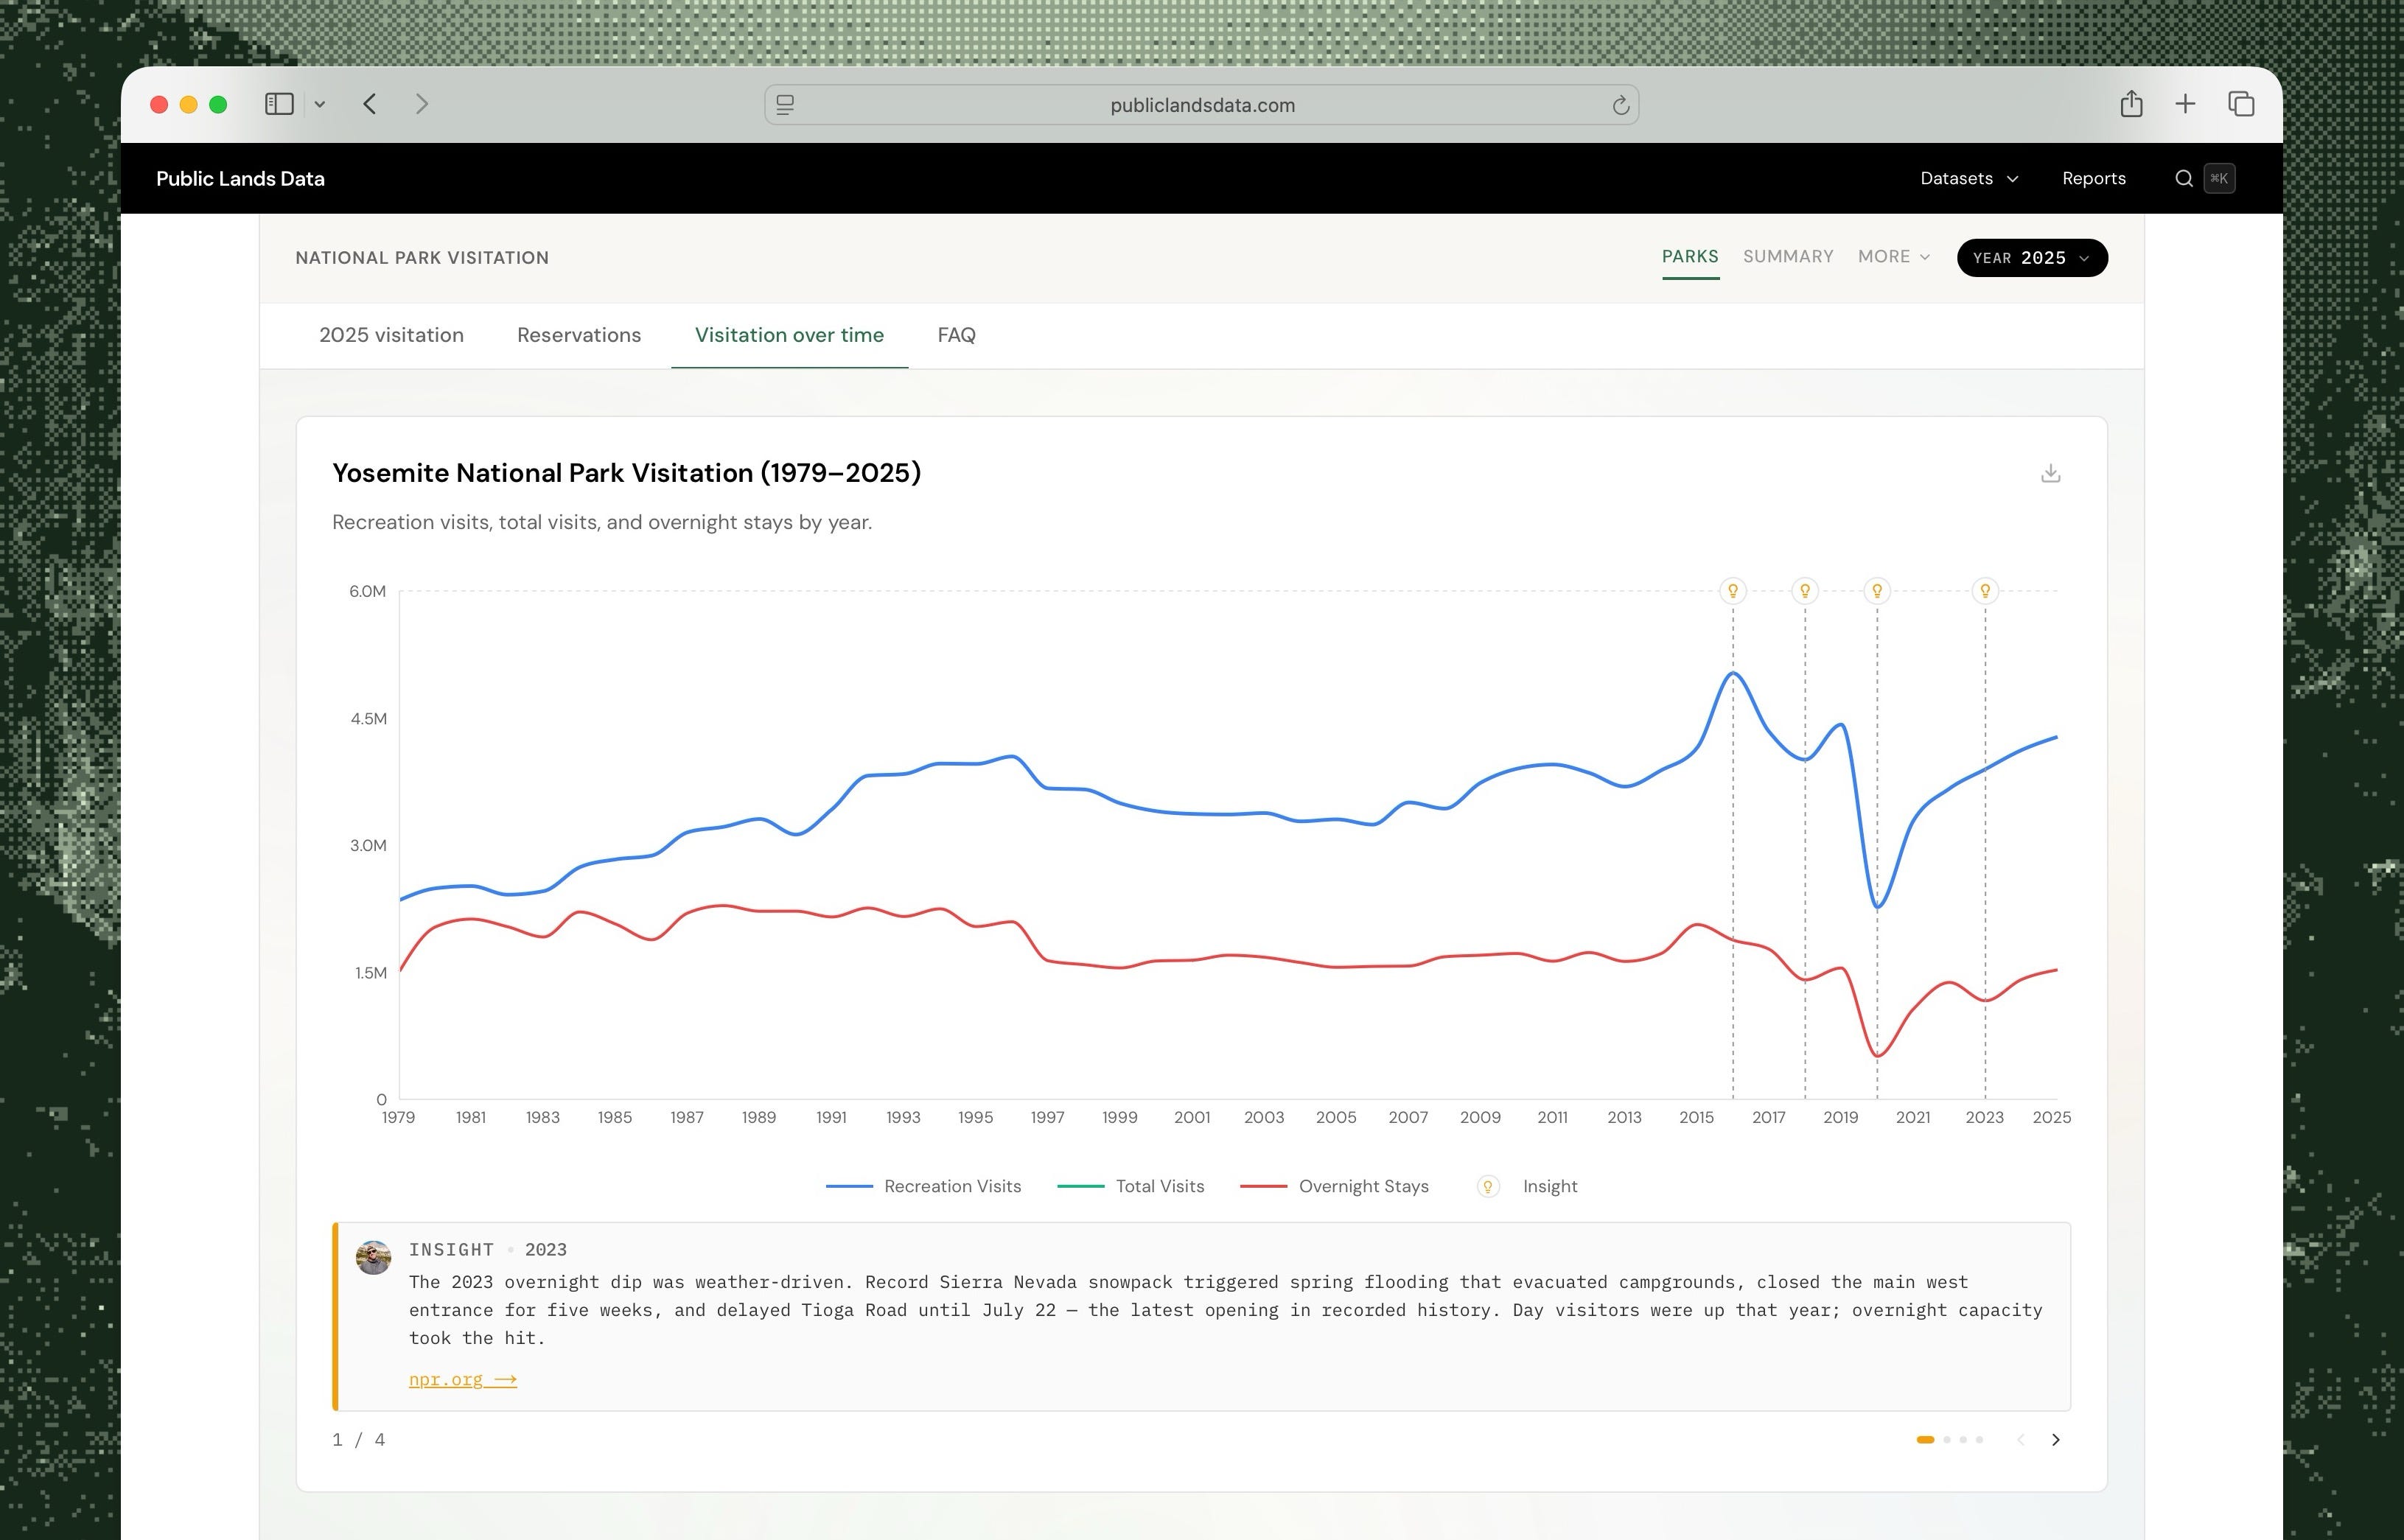Reload the page
Image resolution: width=2404 pixels, height=1540 pixels.
[x=1620, y=105]
